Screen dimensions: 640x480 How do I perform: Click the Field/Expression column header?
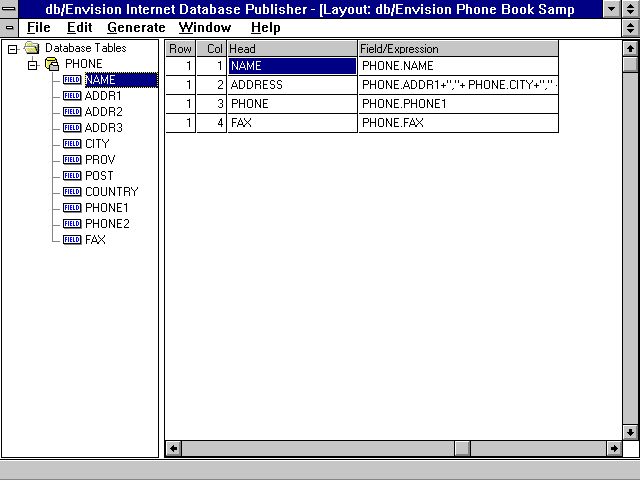pos(457,48)
